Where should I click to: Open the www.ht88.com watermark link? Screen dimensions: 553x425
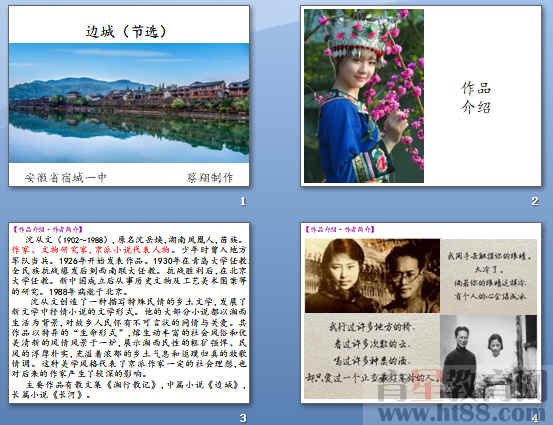(458, 412)
